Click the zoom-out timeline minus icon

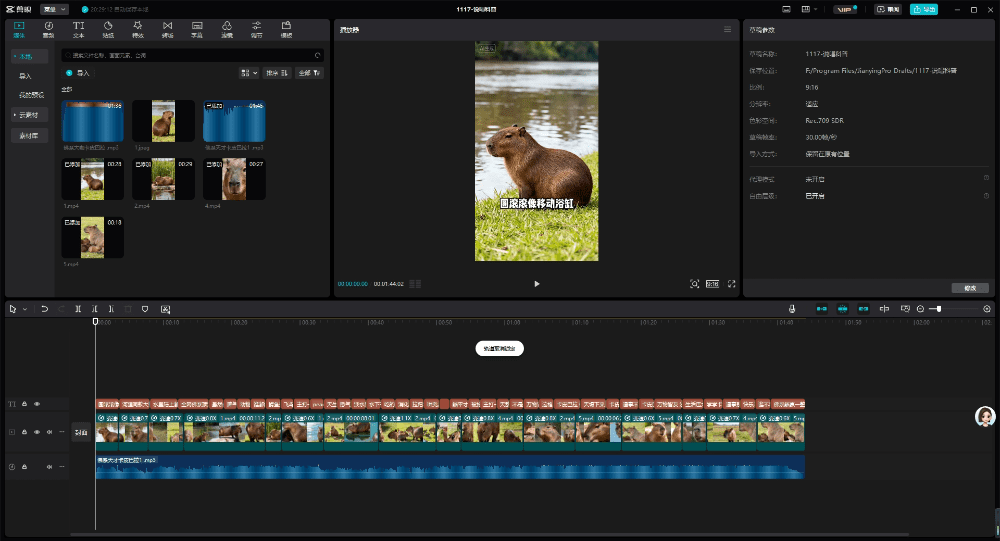920,309
